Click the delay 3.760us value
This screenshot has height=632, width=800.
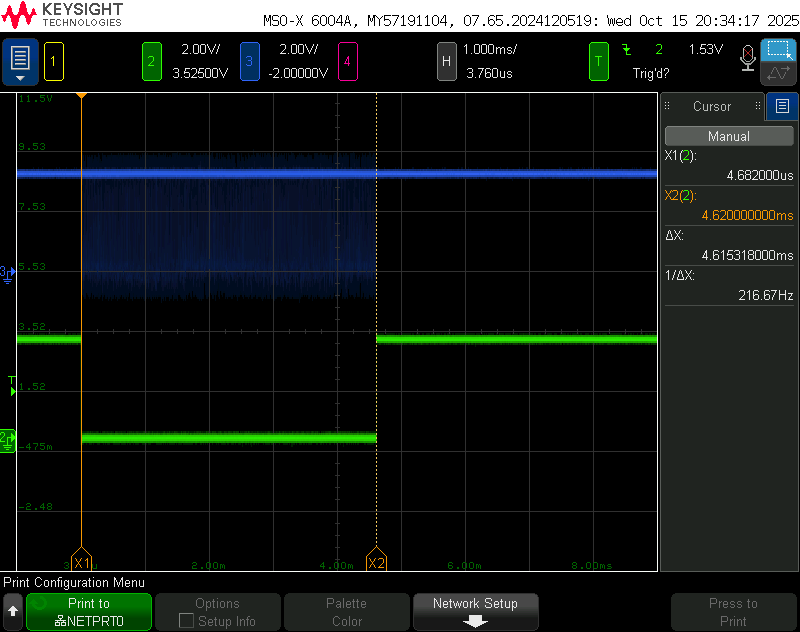(x=489, y=73)
